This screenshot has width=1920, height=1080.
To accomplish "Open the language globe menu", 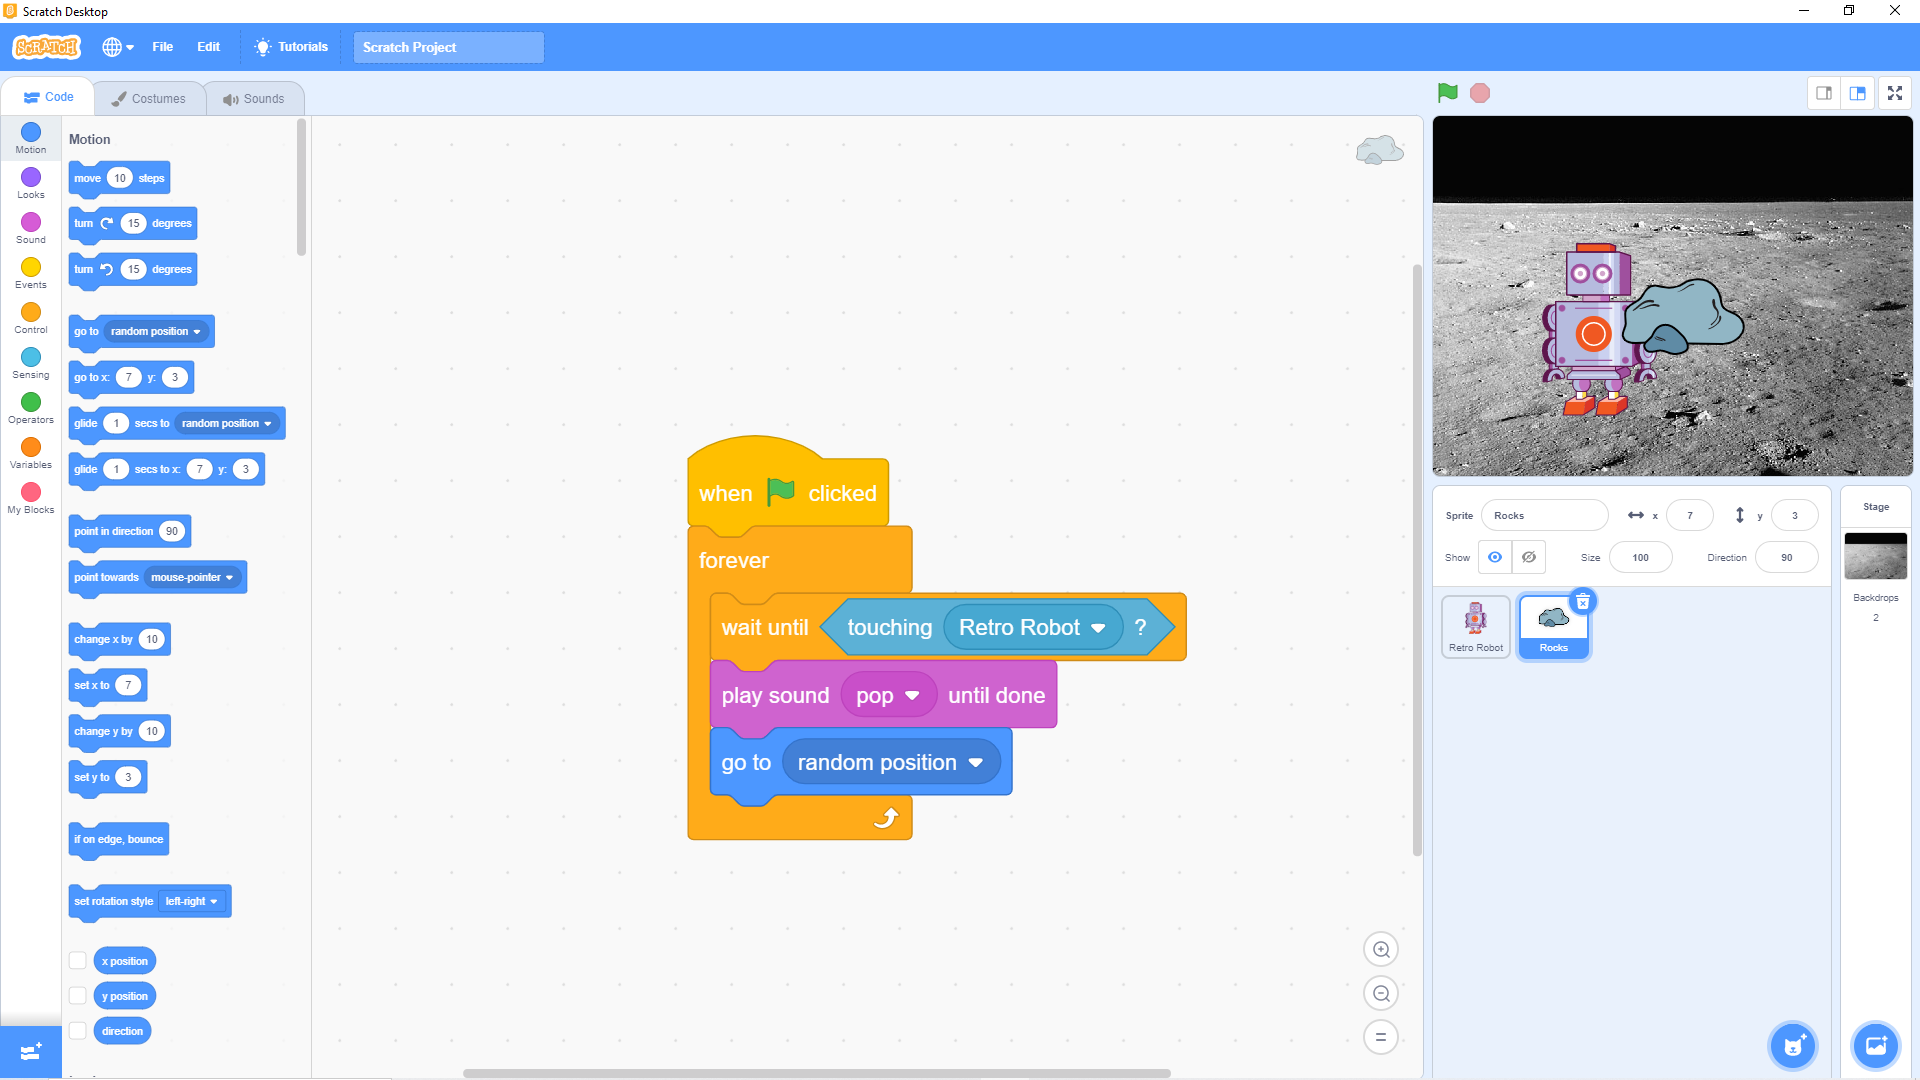I will pos(118,47).
